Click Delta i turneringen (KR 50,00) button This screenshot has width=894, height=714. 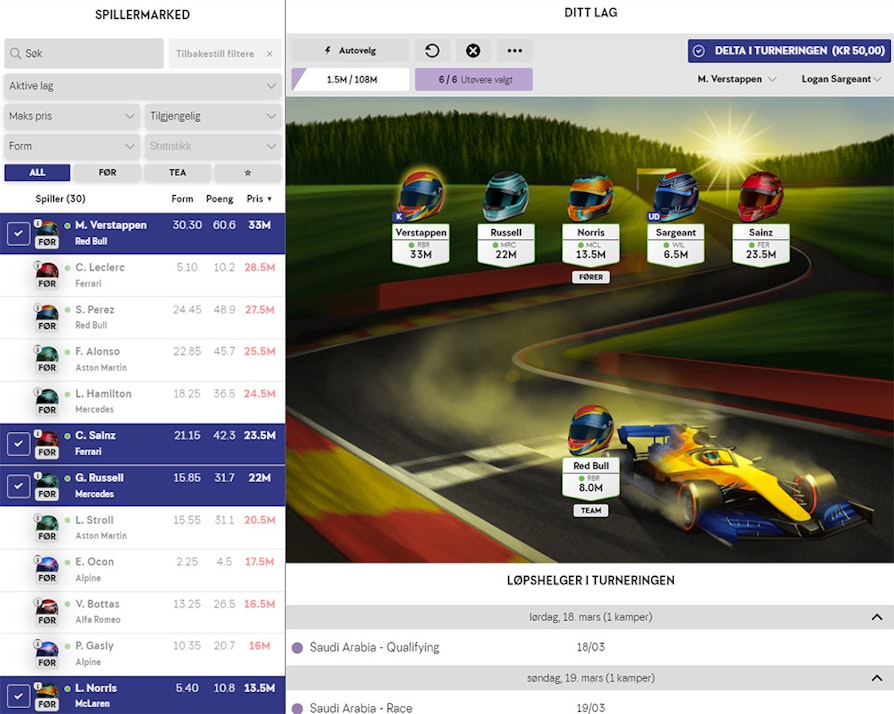coord(789,51)
